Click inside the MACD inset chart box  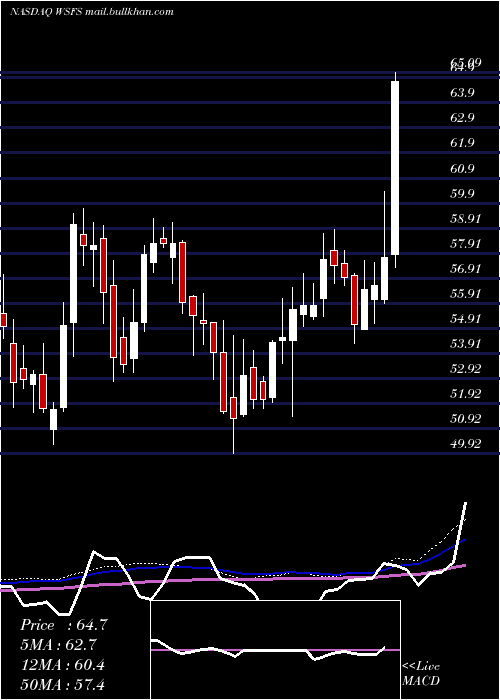tap(275, 650)
